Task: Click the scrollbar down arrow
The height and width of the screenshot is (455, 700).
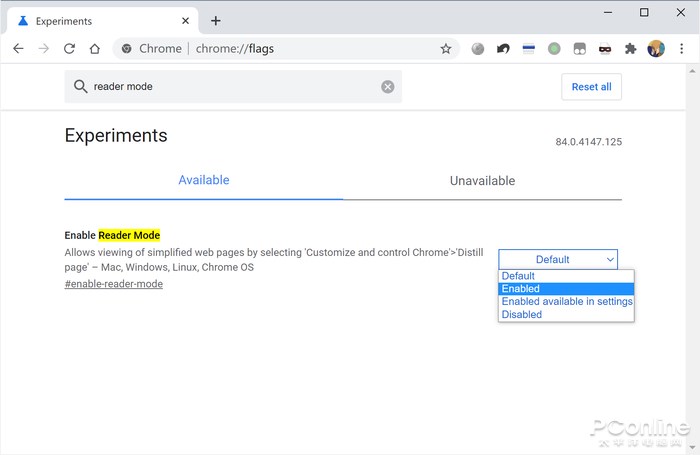Action: point(692,448)
